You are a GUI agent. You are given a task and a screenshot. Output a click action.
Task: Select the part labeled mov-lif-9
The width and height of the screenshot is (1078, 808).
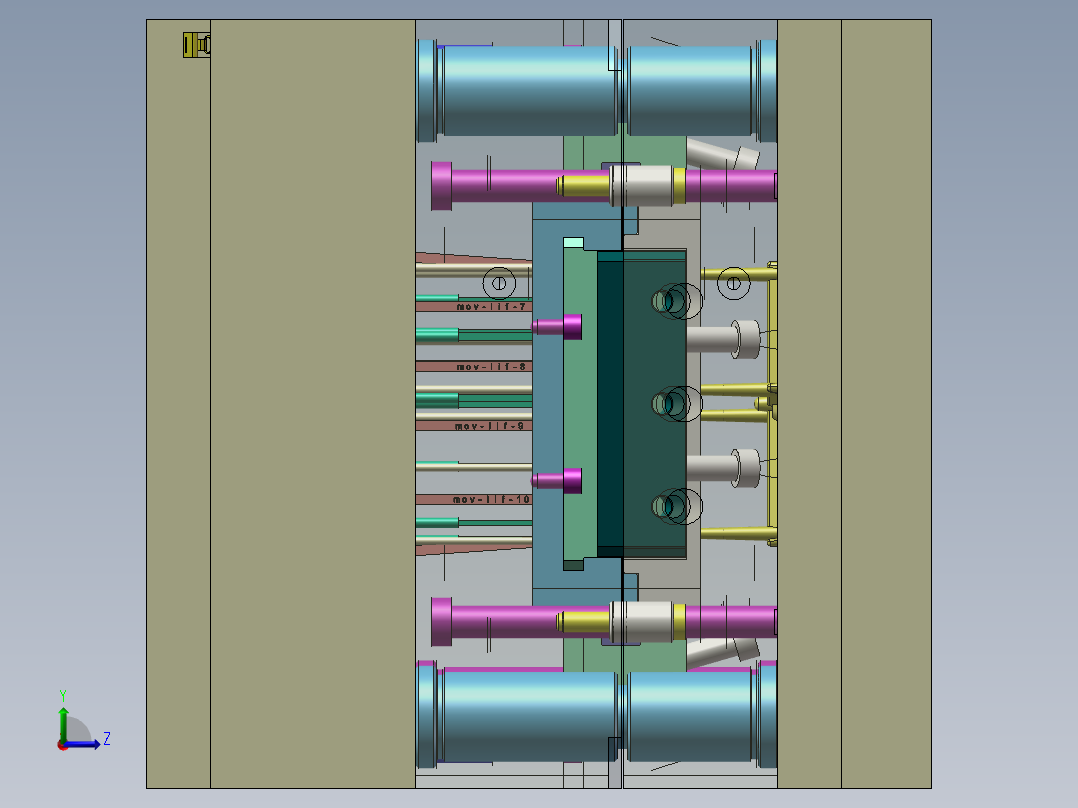474,426
